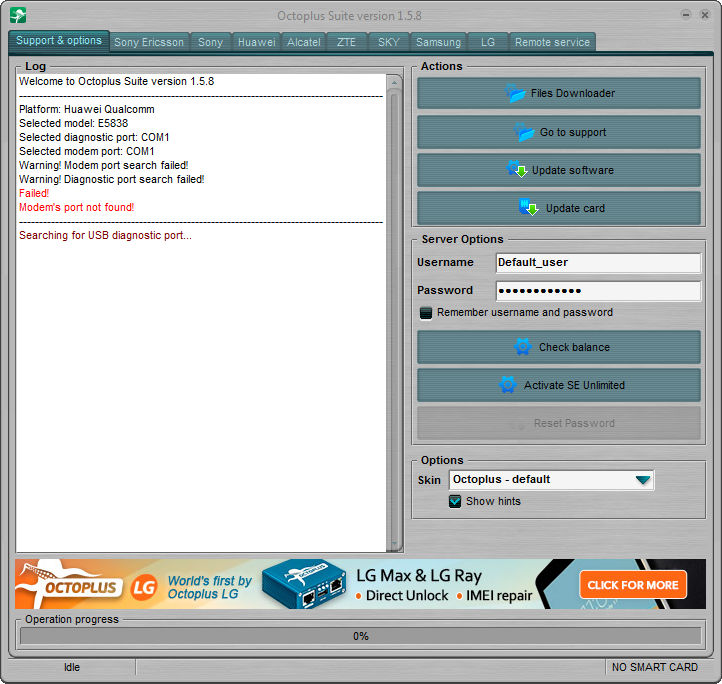The width and height of the screenshot is (722, 684).
Task: Click the Log scrollbar up arrow
Action: coord(394,83)
